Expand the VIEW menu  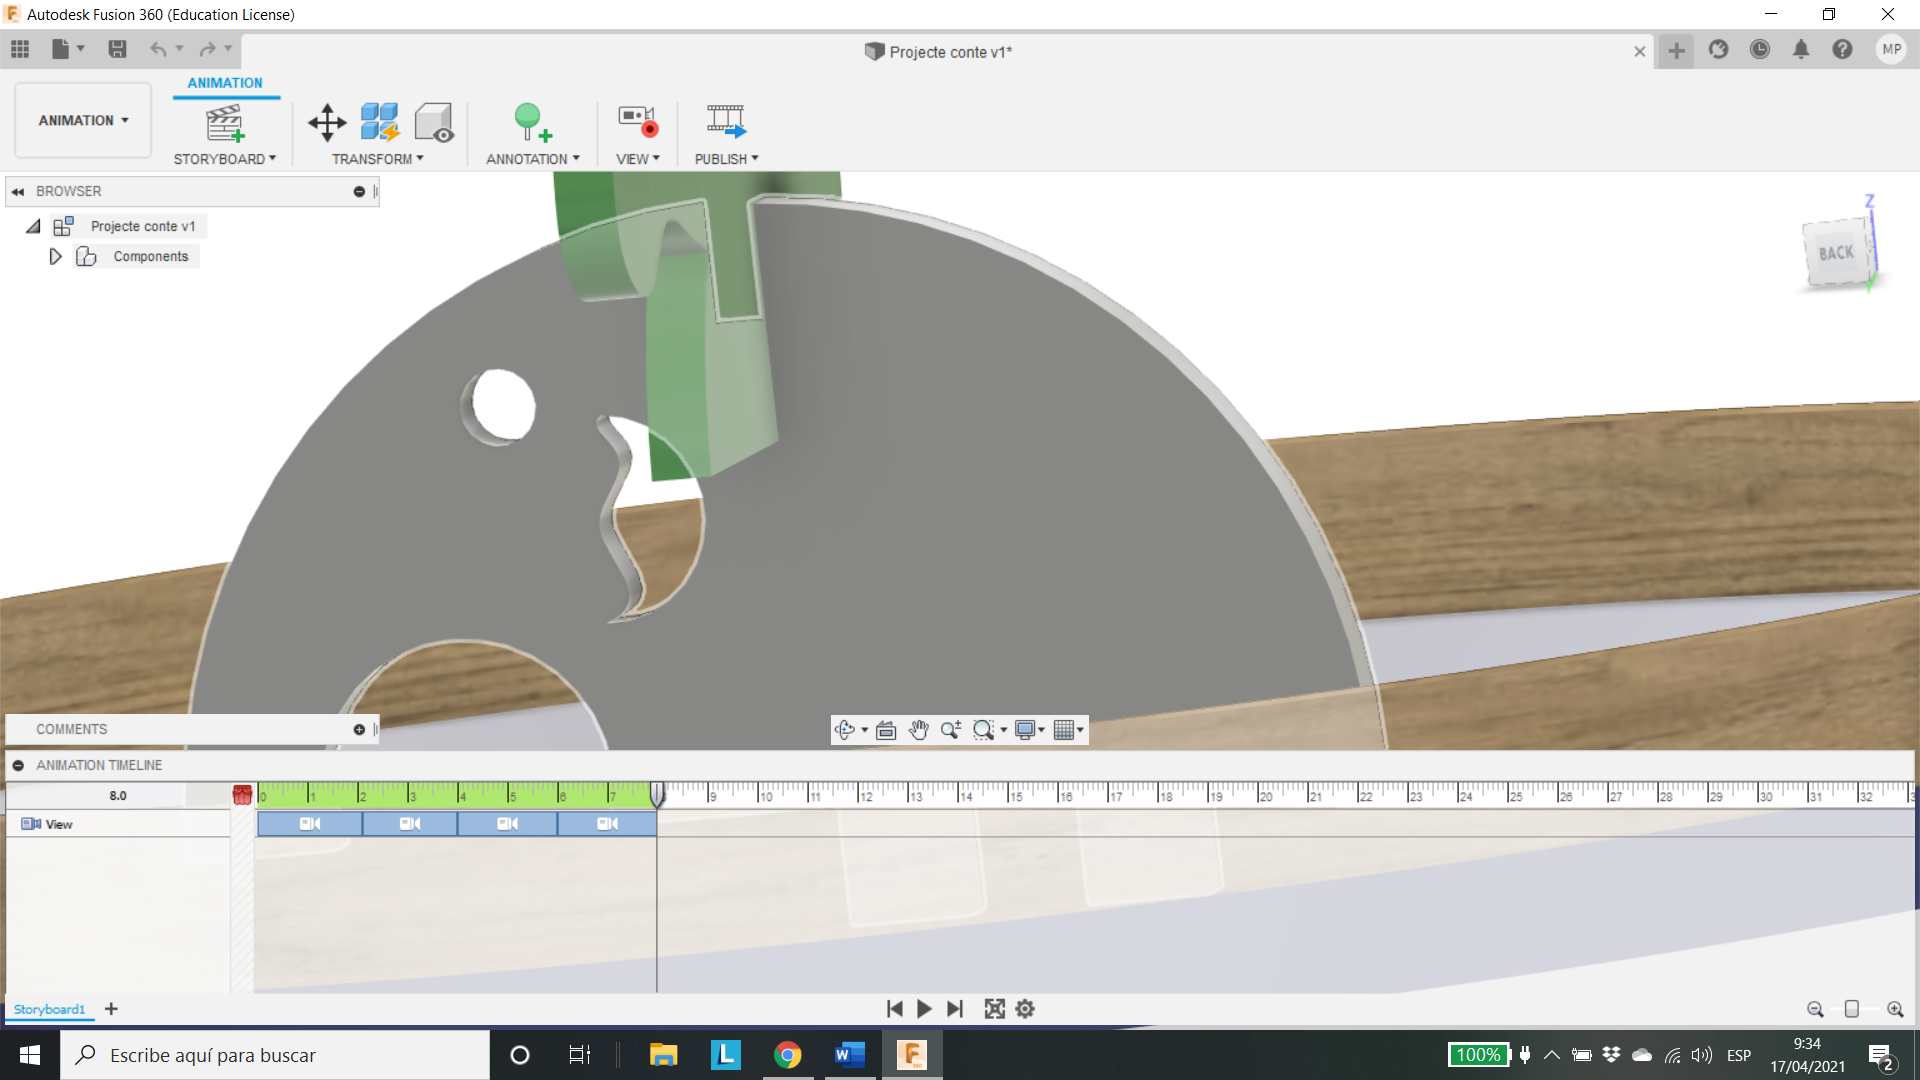point(638,159)
